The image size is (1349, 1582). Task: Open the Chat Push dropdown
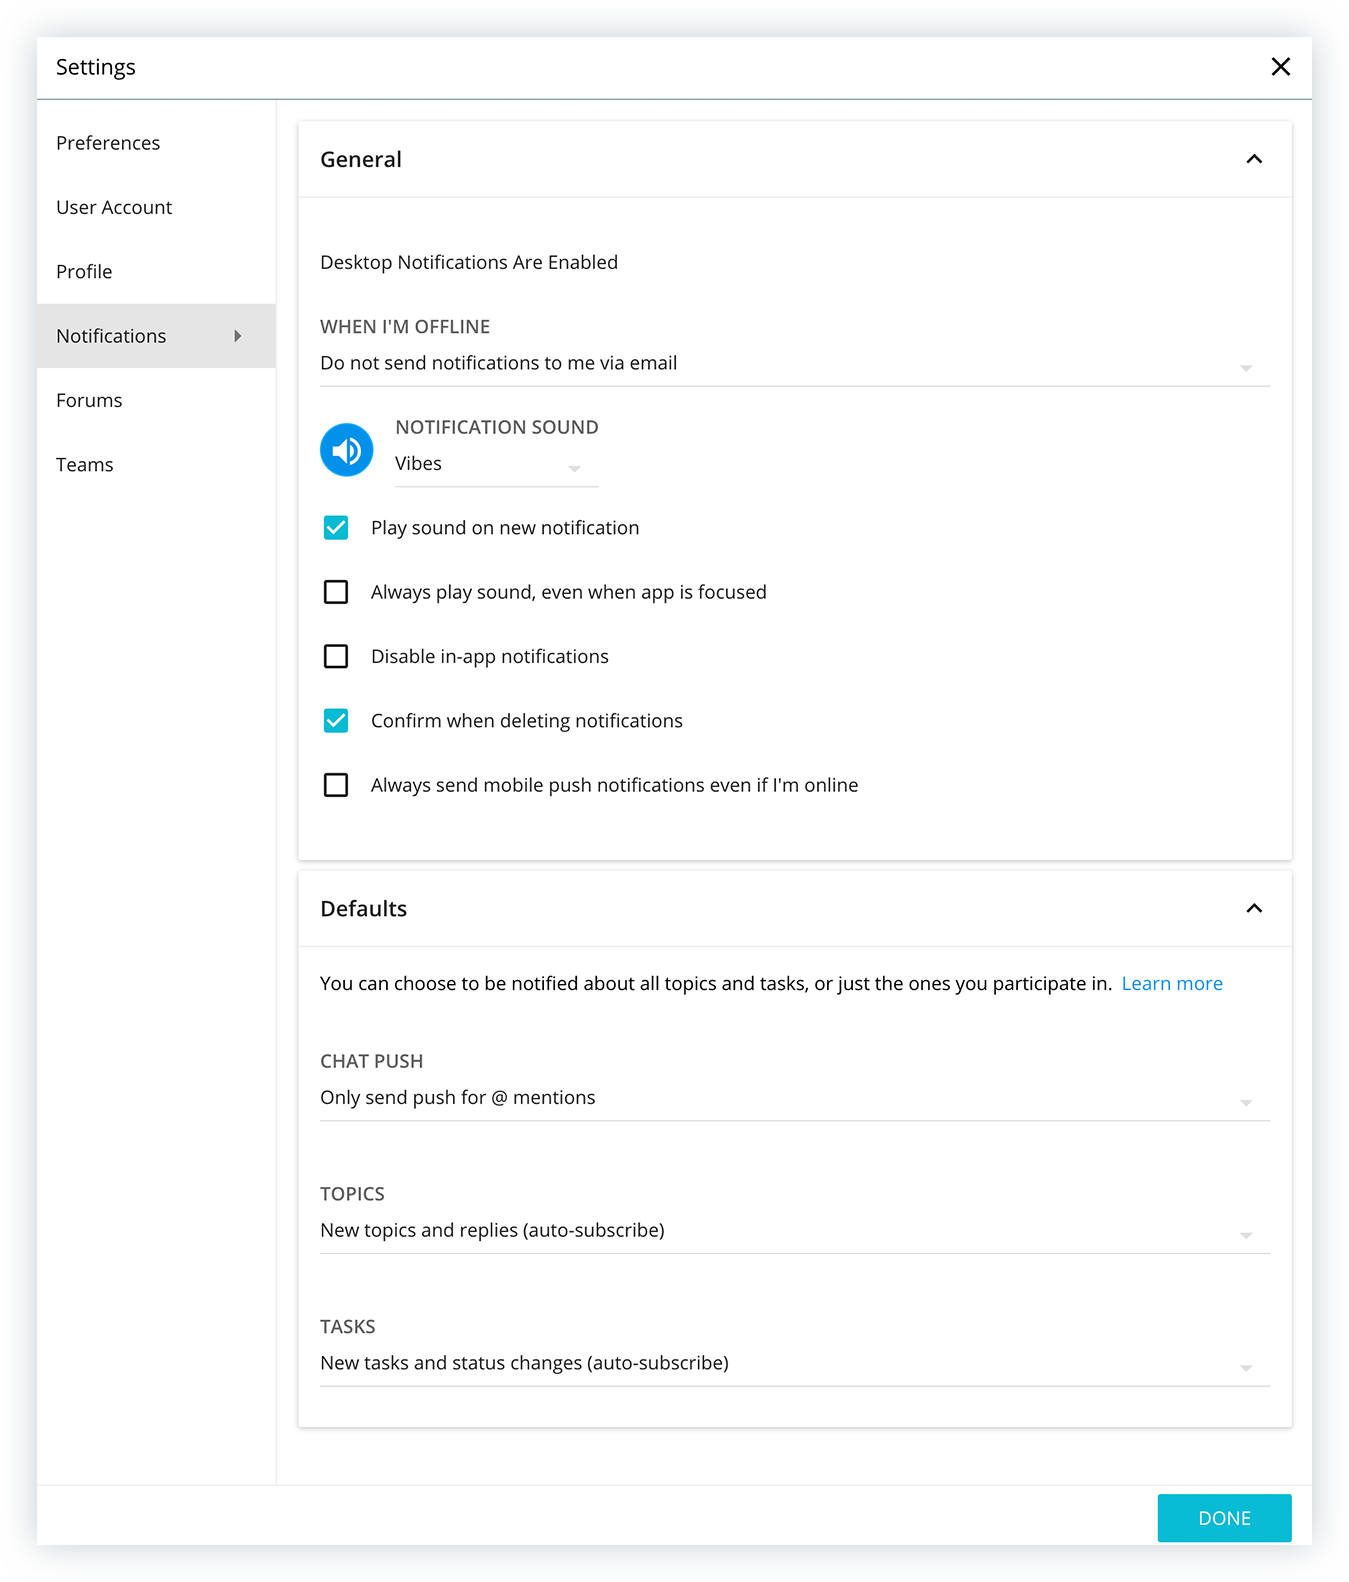[795, 1099]
